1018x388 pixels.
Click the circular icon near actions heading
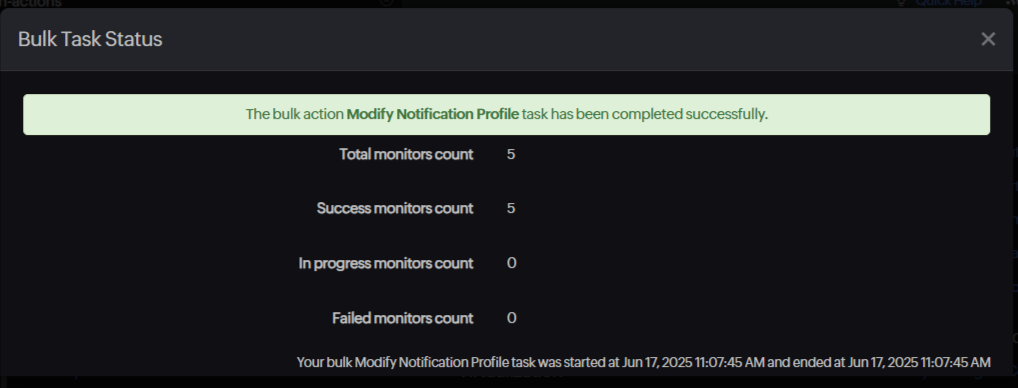386,2
